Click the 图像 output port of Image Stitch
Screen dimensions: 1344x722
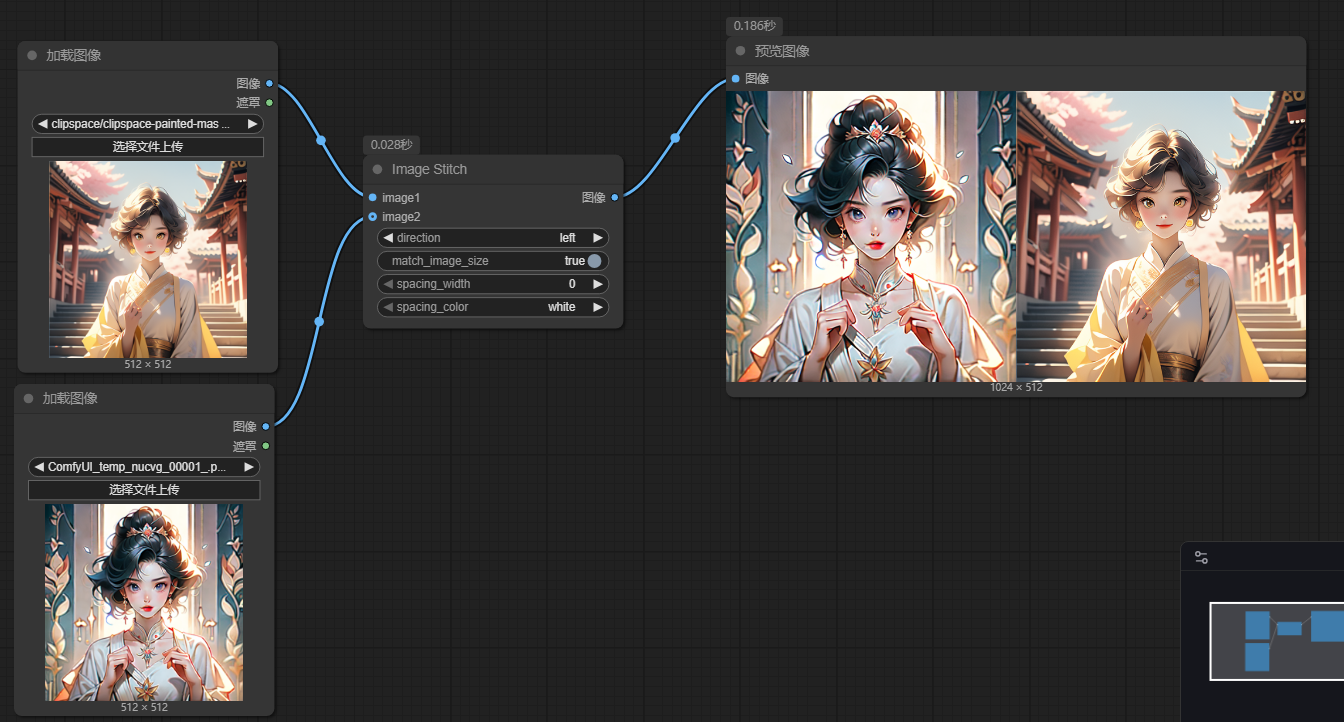pyautogui.click(x=614, y=198)
